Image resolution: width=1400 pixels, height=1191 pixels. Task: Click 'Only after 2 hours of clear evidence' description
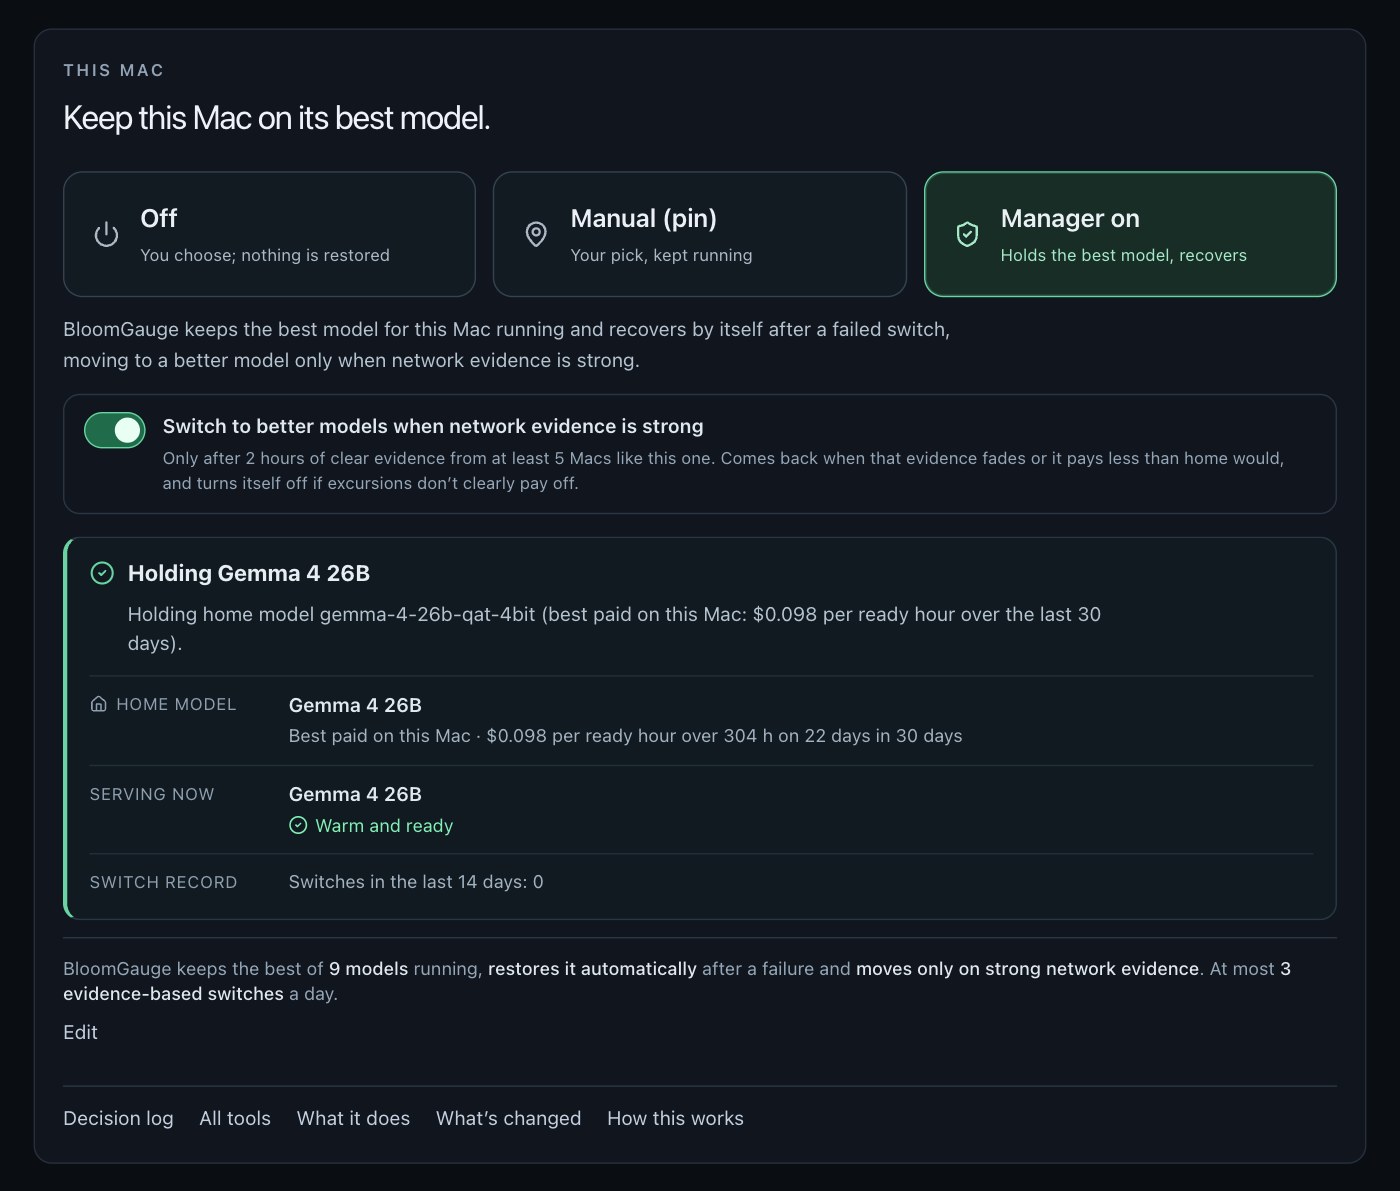pos(723,470)
